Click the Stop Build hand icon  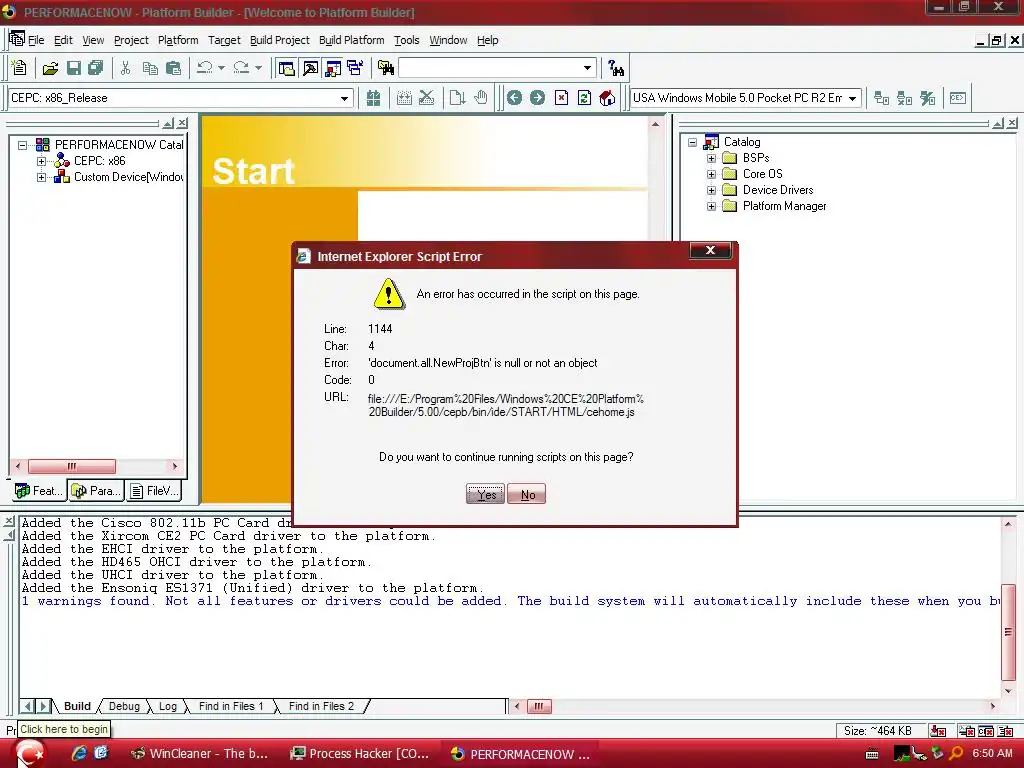[481, 98]
